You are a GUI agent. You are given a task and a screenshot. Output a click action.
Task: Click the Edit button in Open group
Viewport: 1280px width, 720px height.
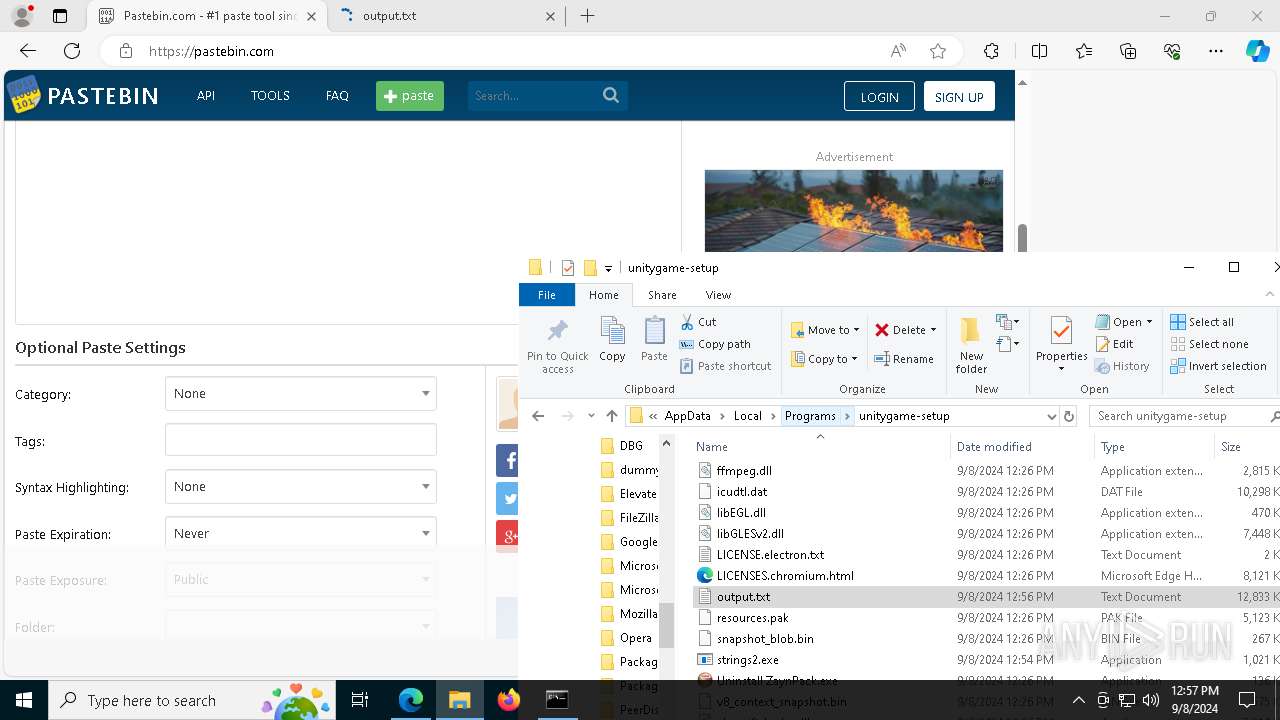[x=1114, y=344]
